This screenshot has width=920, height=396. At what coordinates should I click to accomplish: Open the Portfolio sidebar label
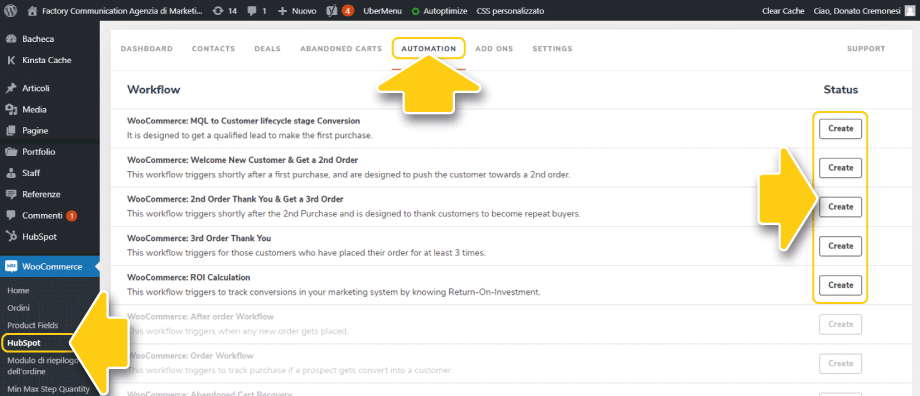39,151
